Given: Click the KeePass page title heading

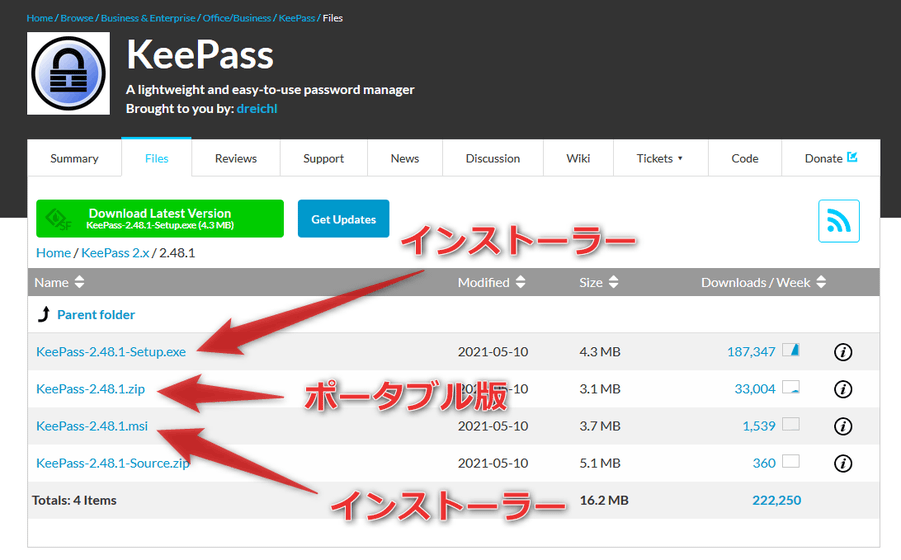Looking at the screenshot, I should pyautogui.click(x=200, y=55).
